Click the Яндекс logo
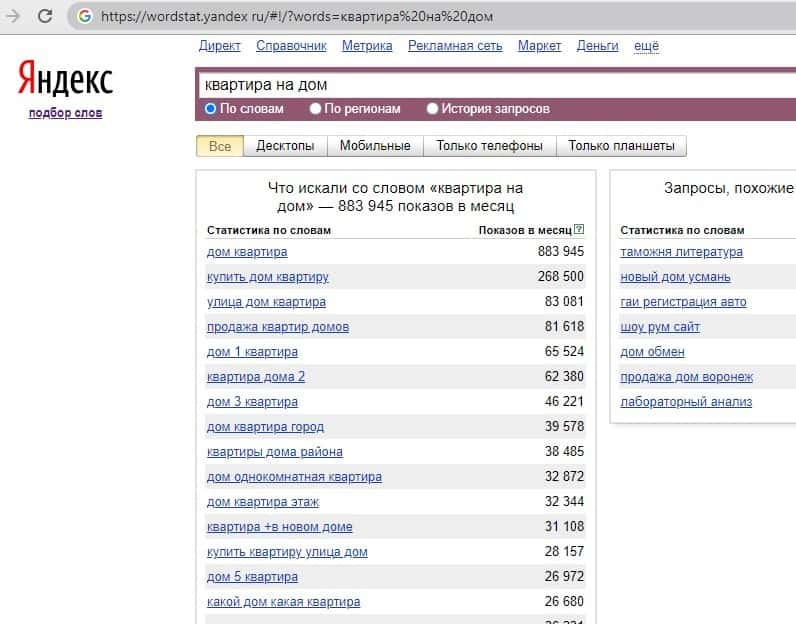Viewport: 796px width, 624px height. click(65, 80)
